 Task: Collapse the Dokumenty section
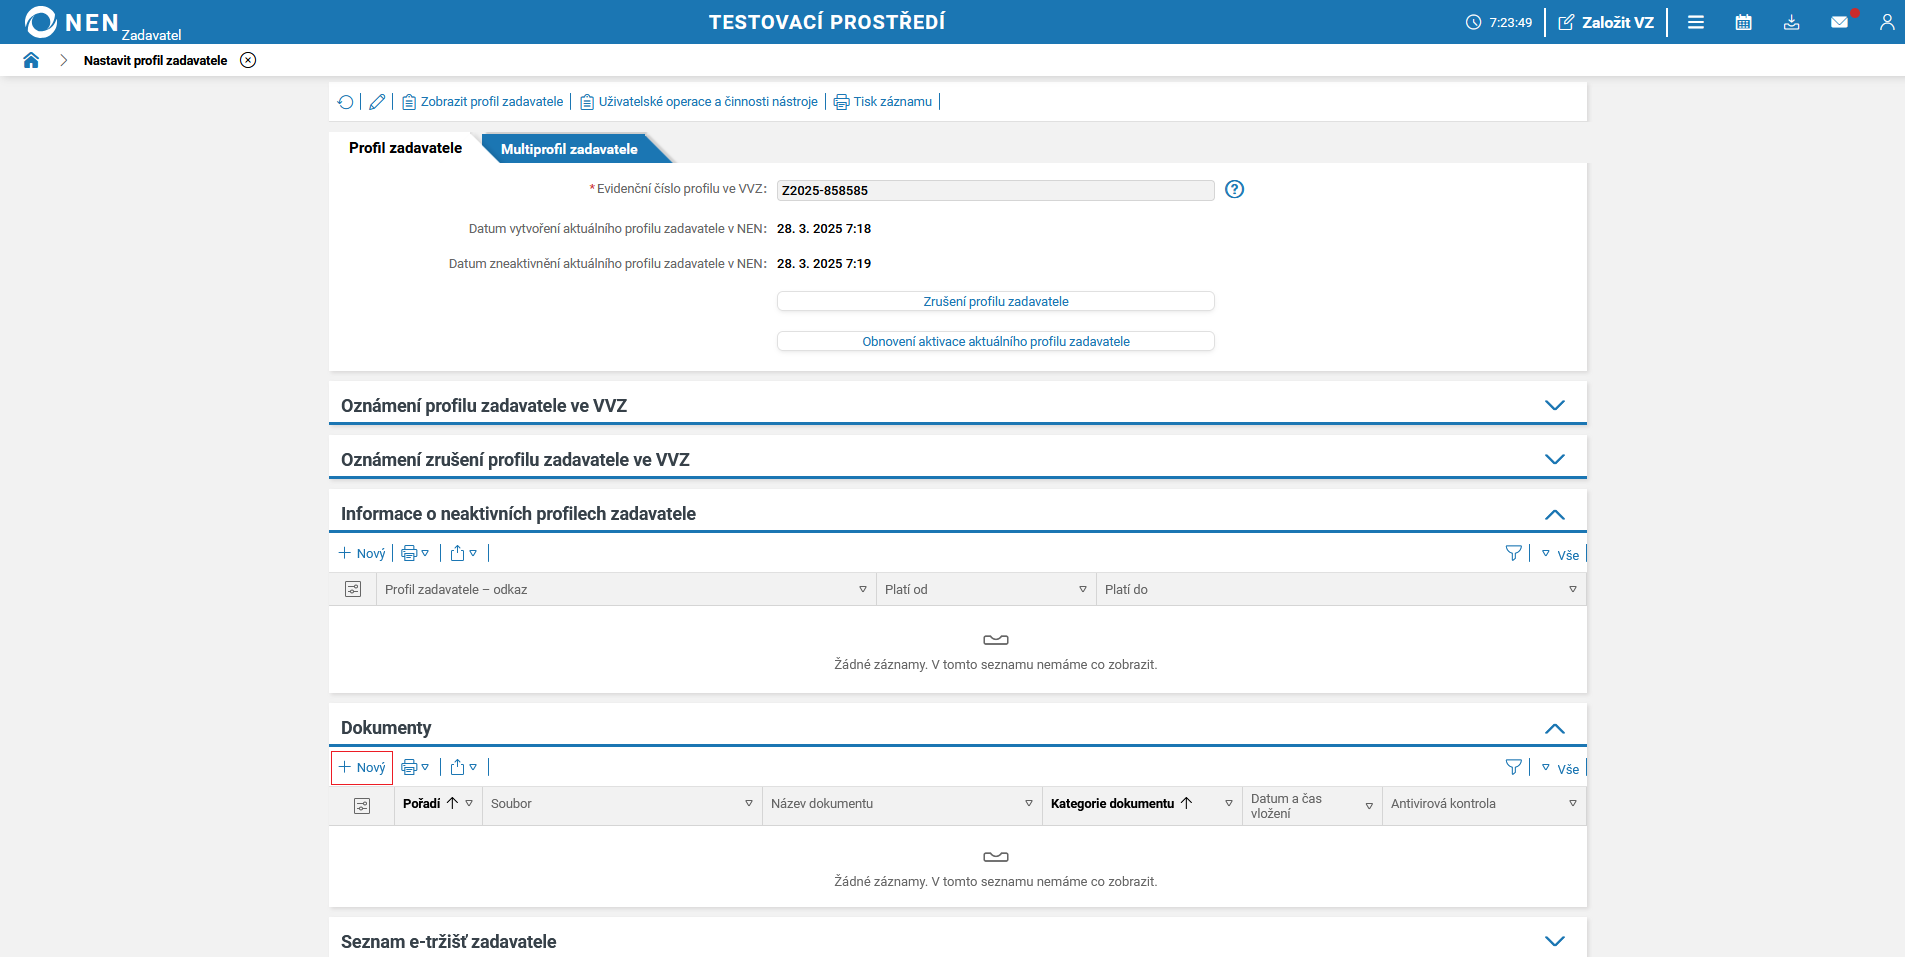tap(1554, 728)
